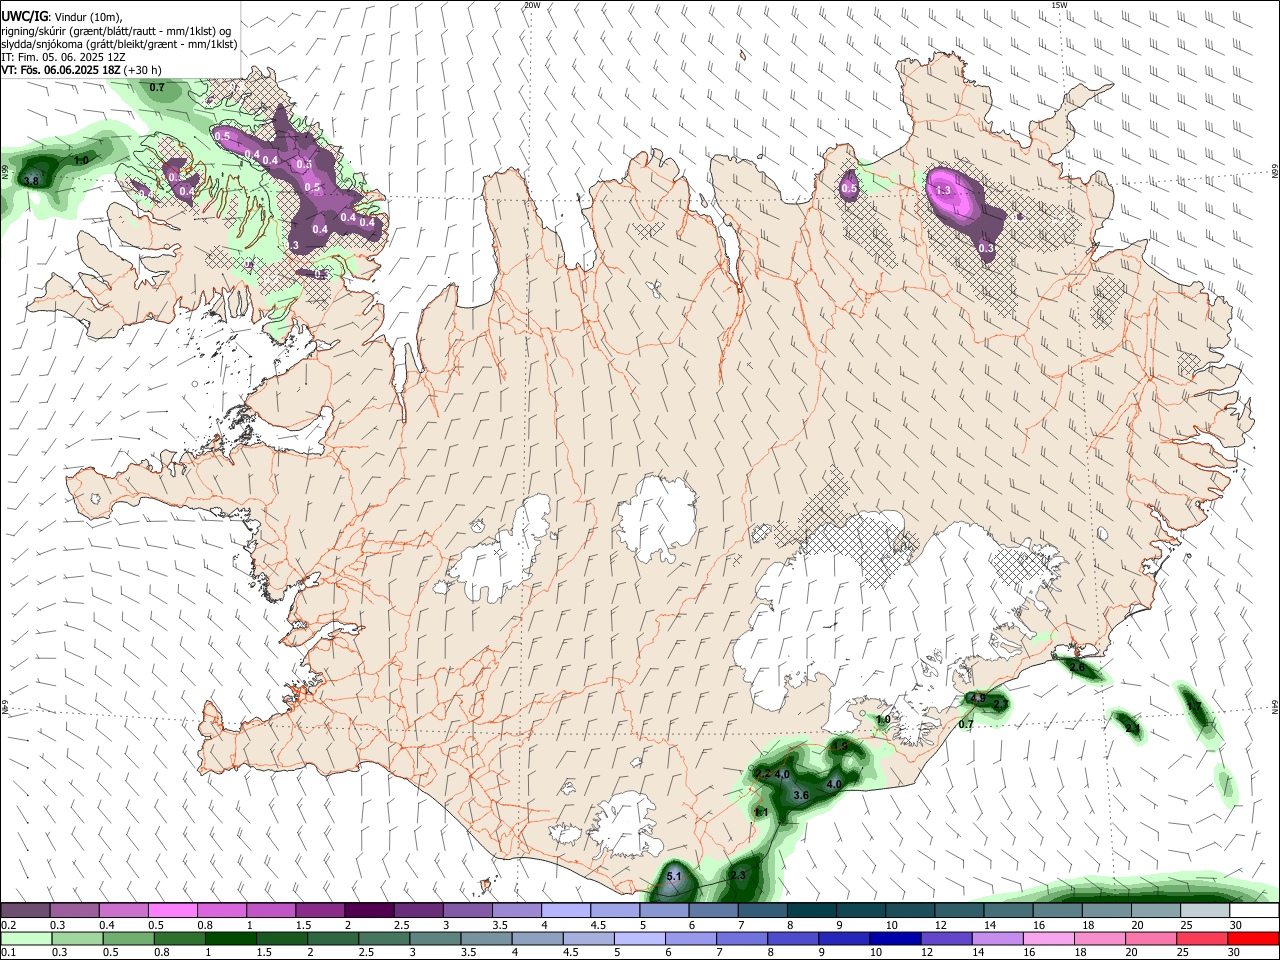The image size is (1280, 960).
Task: Click the 0.1 label on the rain scale
Action: 8,953
